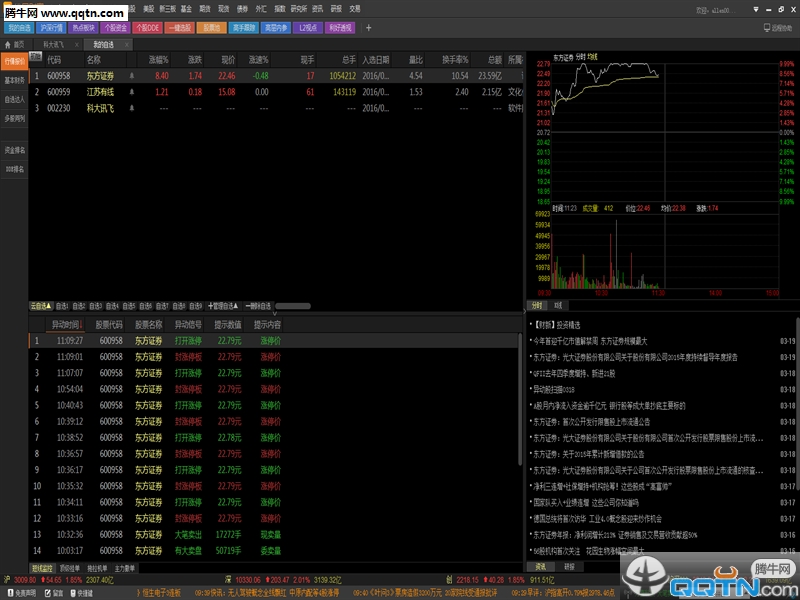800x600 pixels.
Task: Open the 美股 menu
Action: [x=148, y=9]
